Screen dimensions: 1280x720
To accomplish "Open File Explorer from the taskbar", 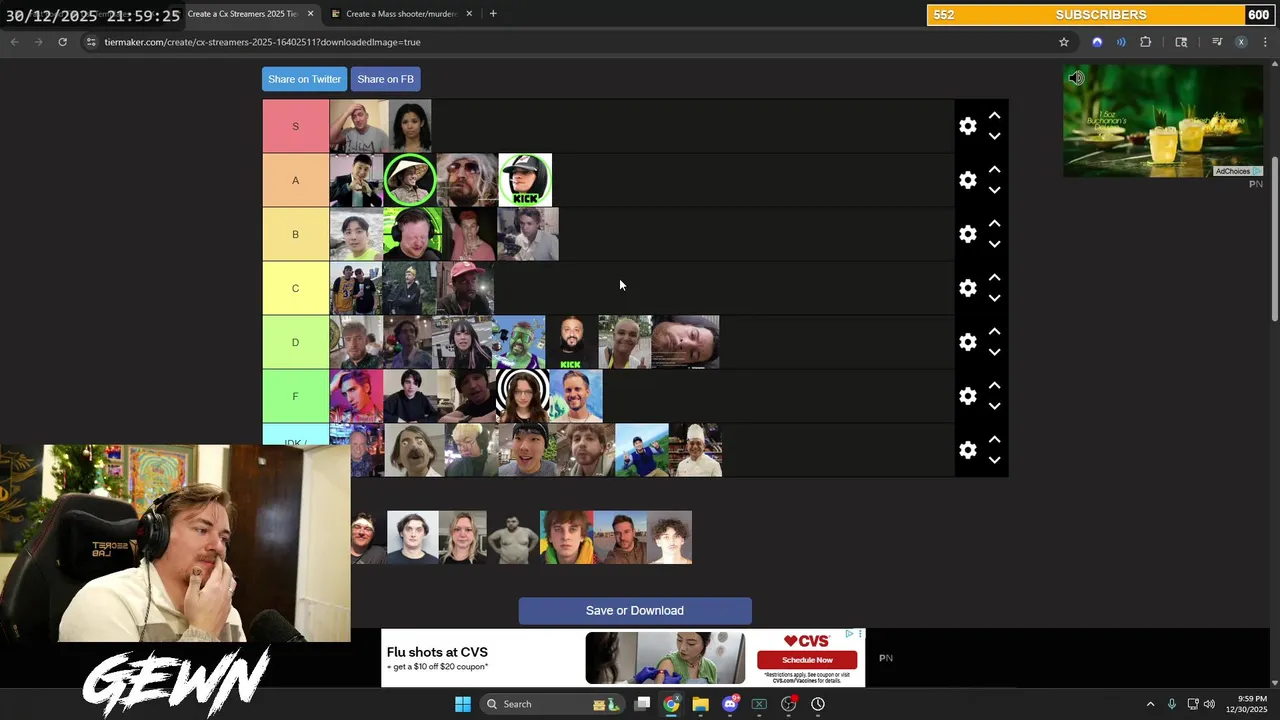I will (x=700, y=704).
